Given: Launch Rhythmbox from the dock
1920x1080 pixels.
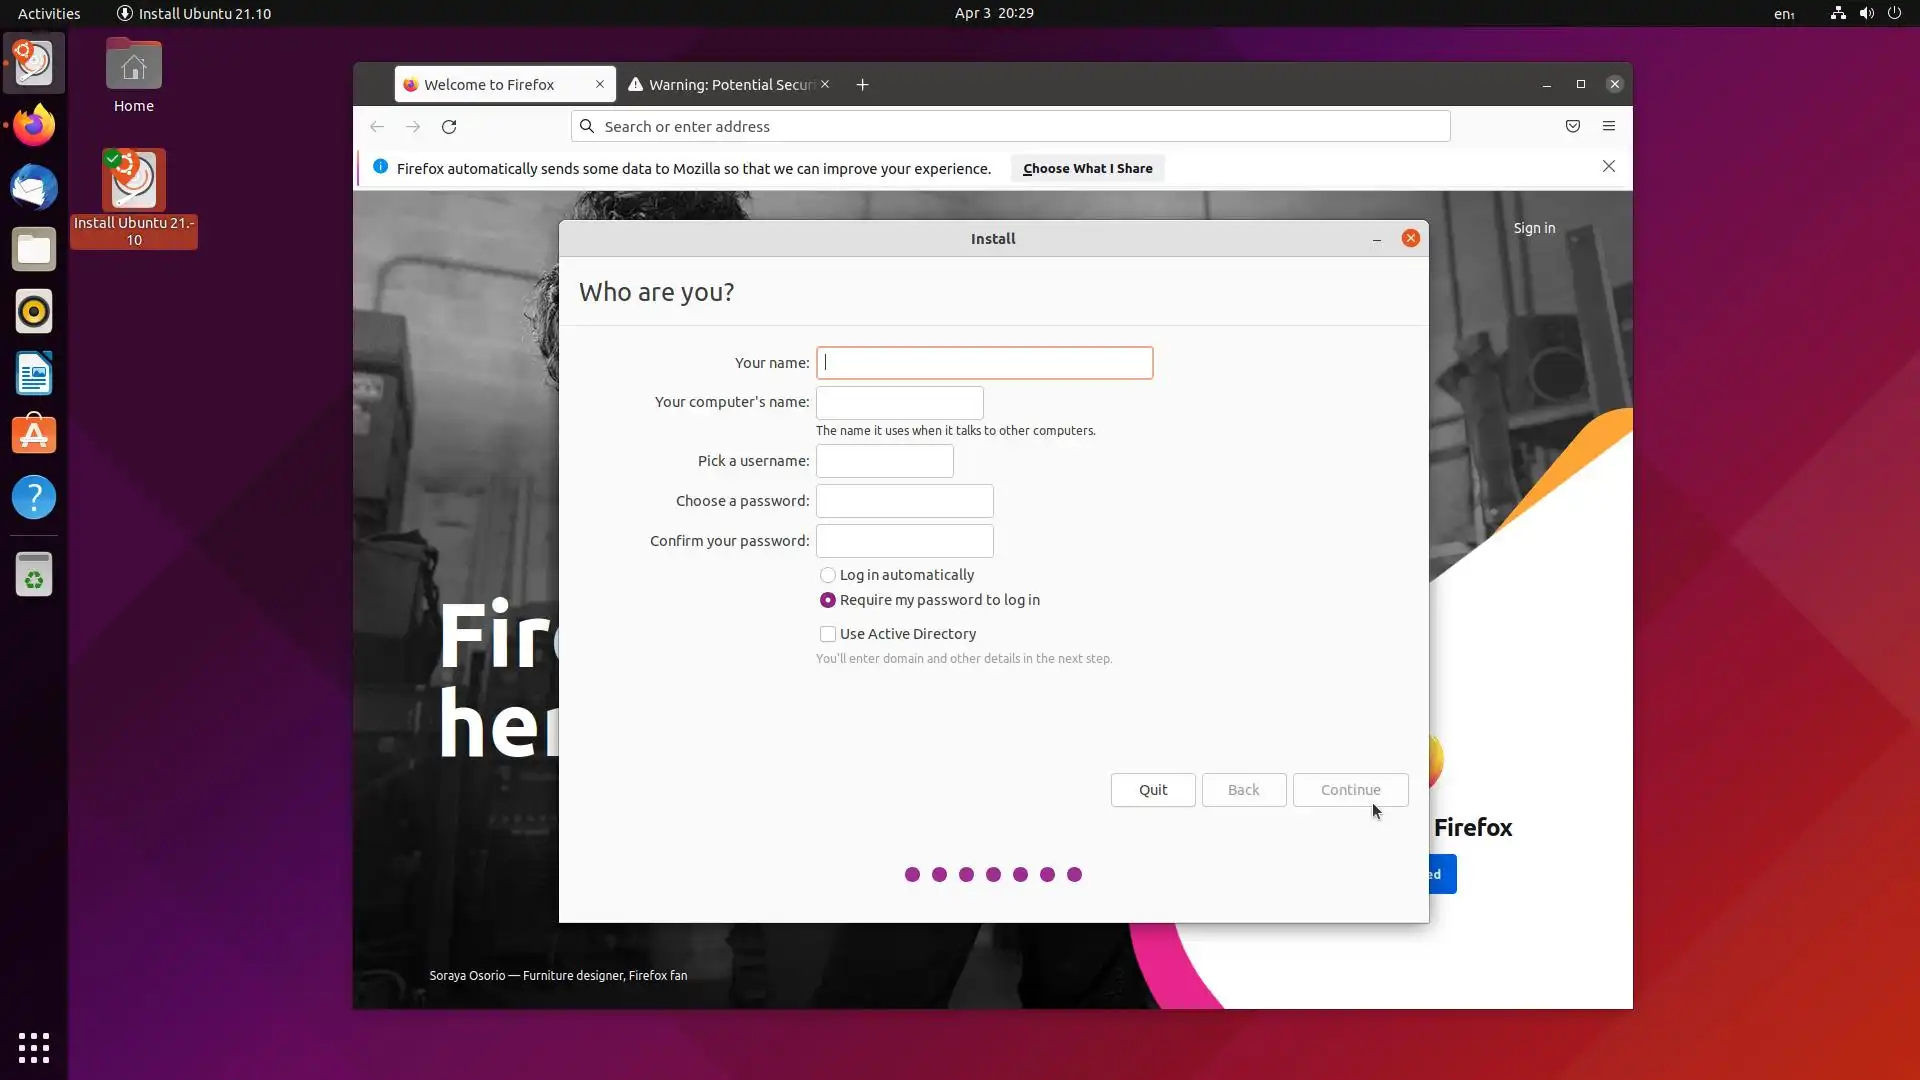Looking at the screenshot, I should 34,312.
